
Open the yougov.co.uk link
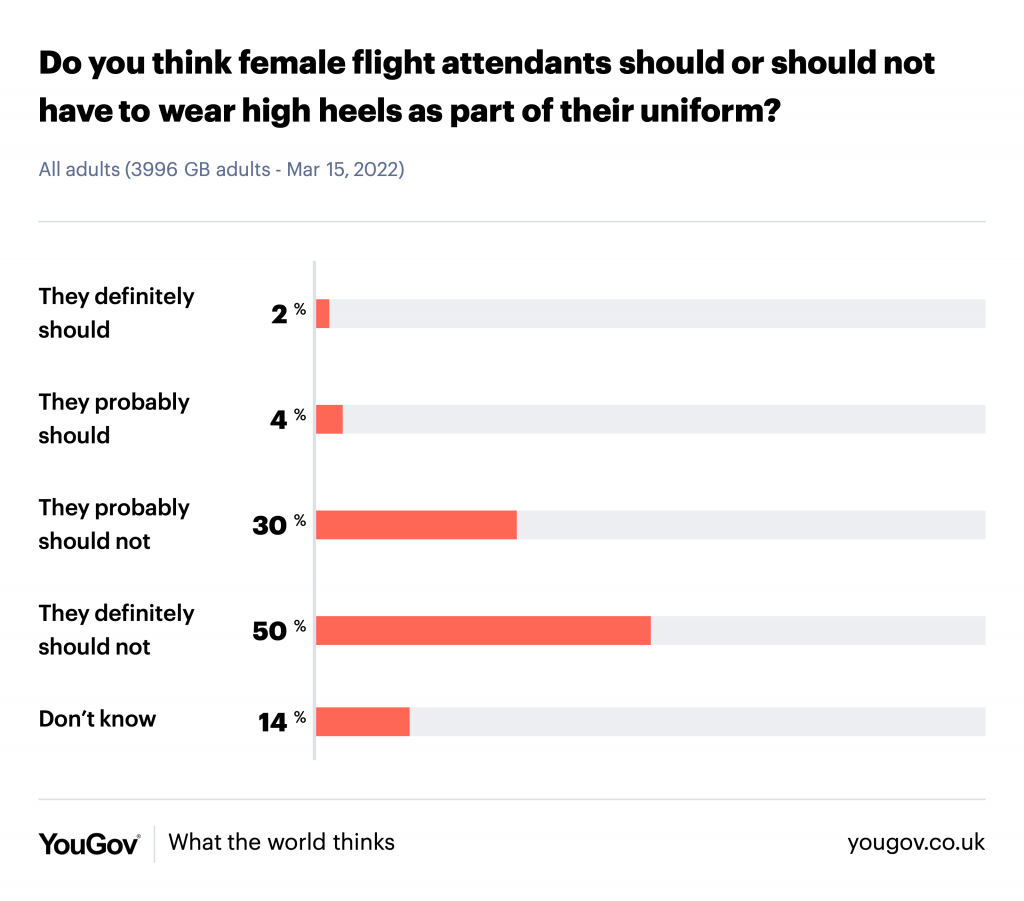(x=916, y=842)
